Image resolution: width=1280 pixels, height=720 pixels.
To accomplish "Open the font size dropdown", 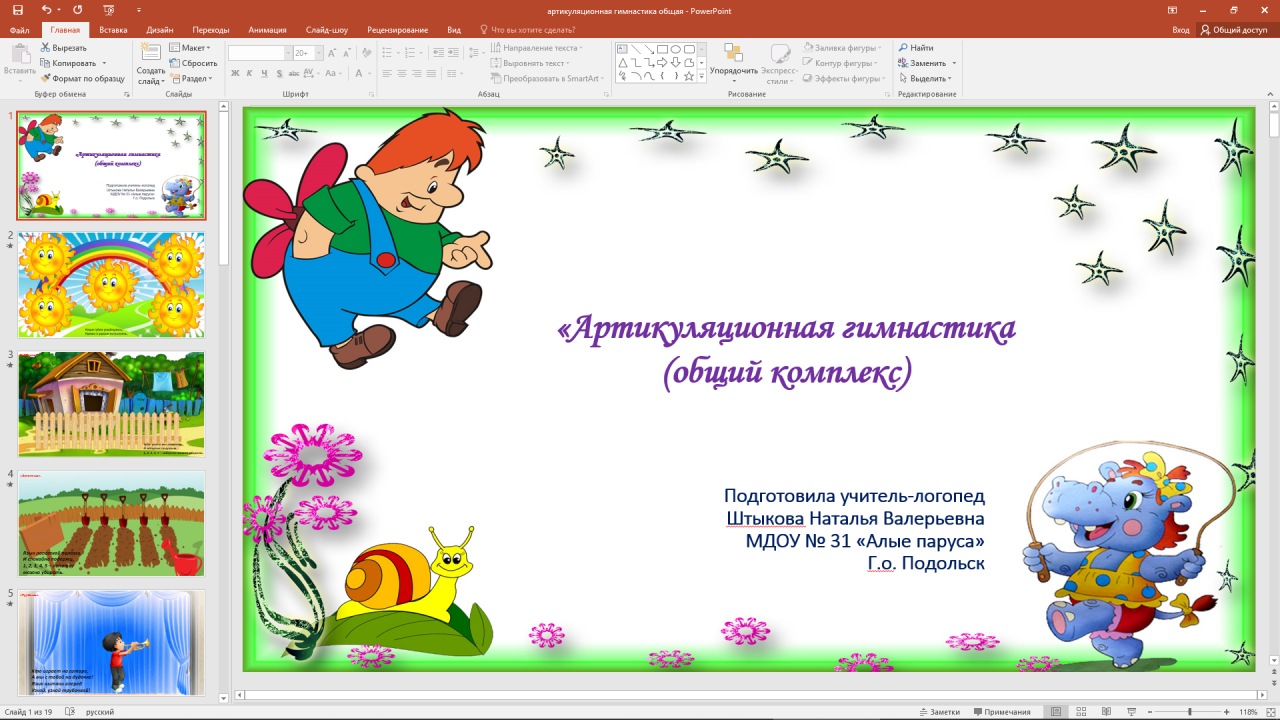I will [x=319, y=52].
